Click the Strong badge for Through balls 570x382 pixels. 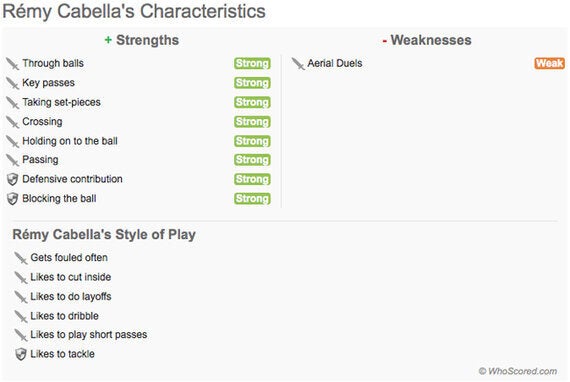tap(252, 63)
